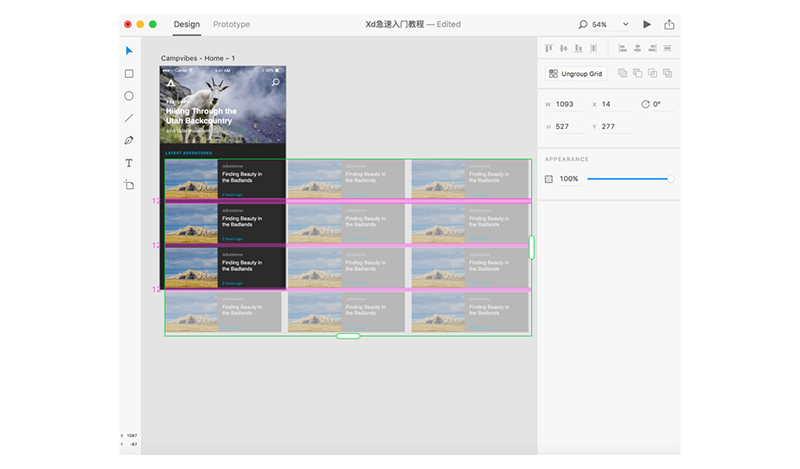Open the 54% zoom level dropdown

pos(626,24)
